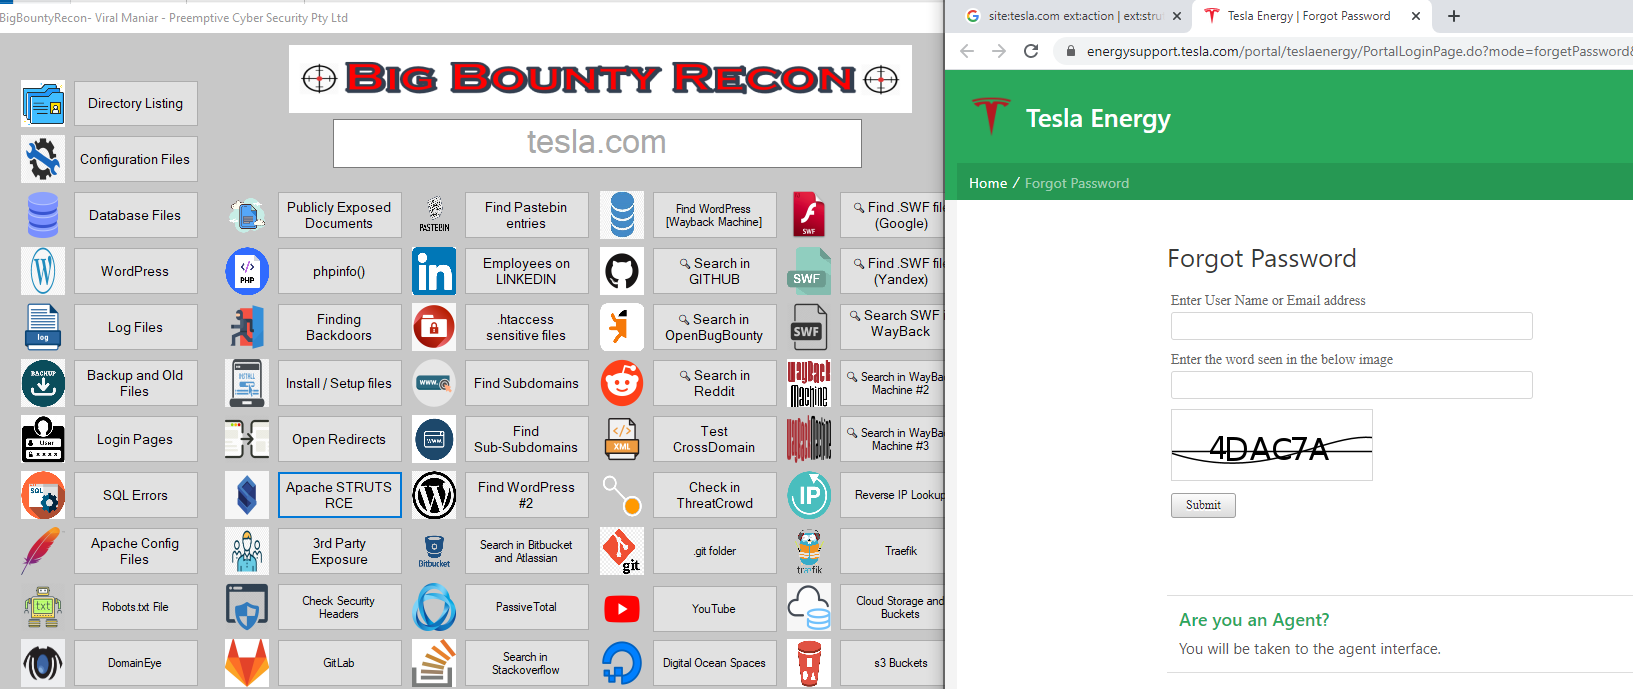Click the Employees on LINKEDIN button

point(526,271)
